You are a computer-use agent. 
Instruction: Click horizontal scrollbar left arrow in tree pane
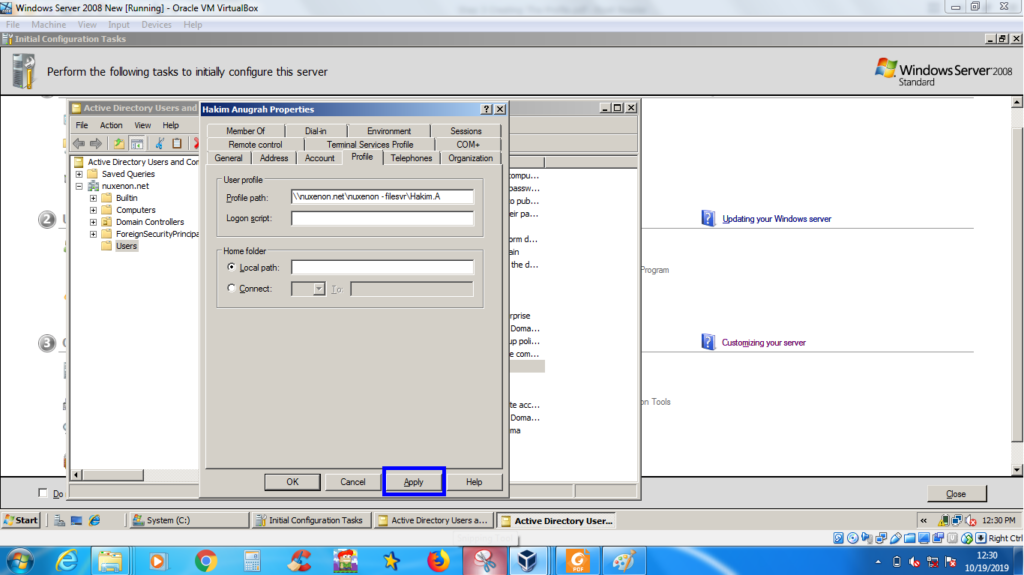tap(76, 475)
